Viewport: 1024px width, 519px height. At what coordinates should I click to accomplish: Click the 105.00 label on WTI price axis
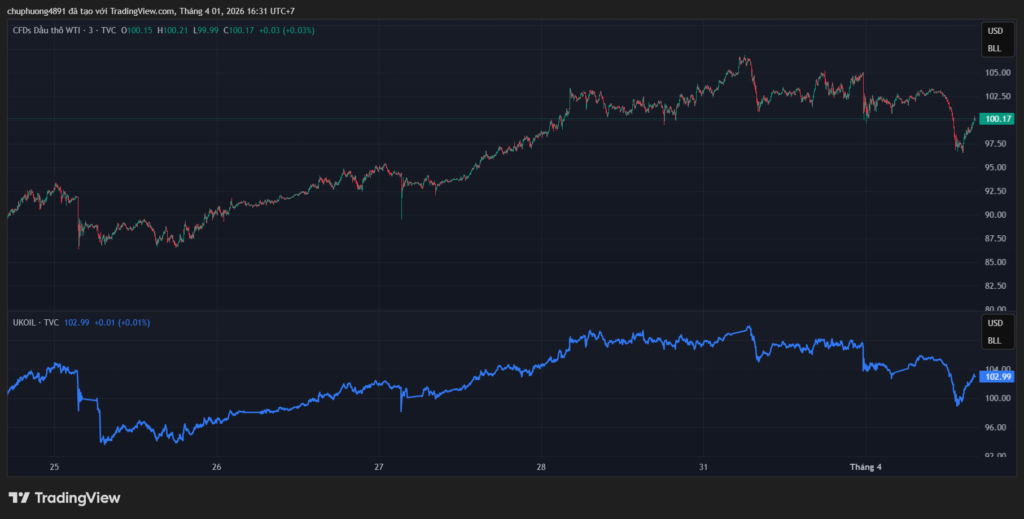(997, 73)
